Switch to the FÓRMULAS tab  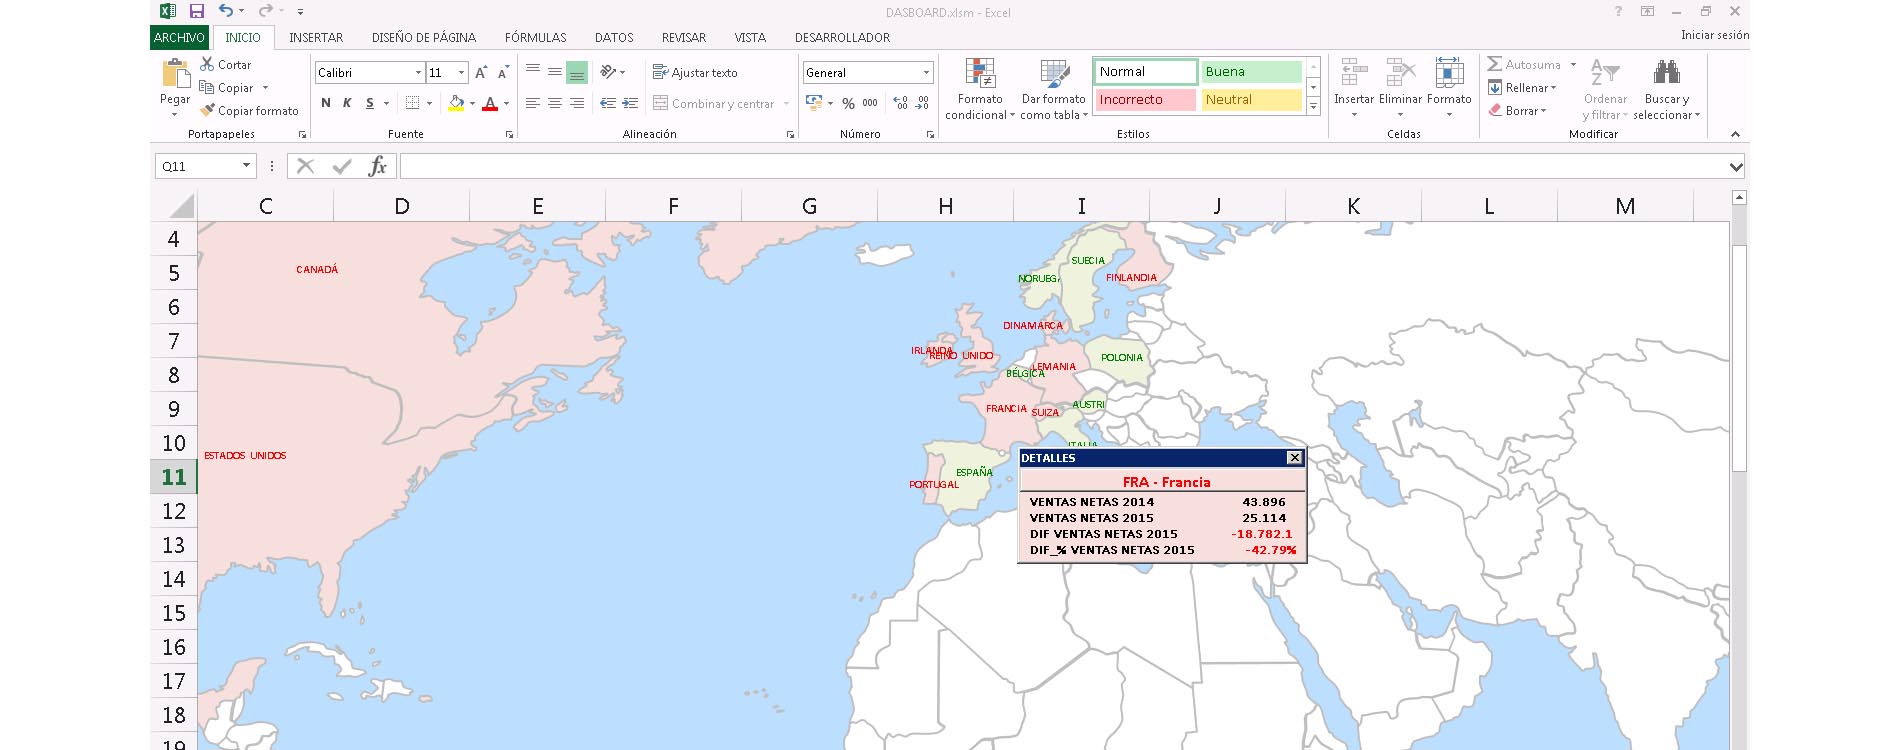pos(535,38)
